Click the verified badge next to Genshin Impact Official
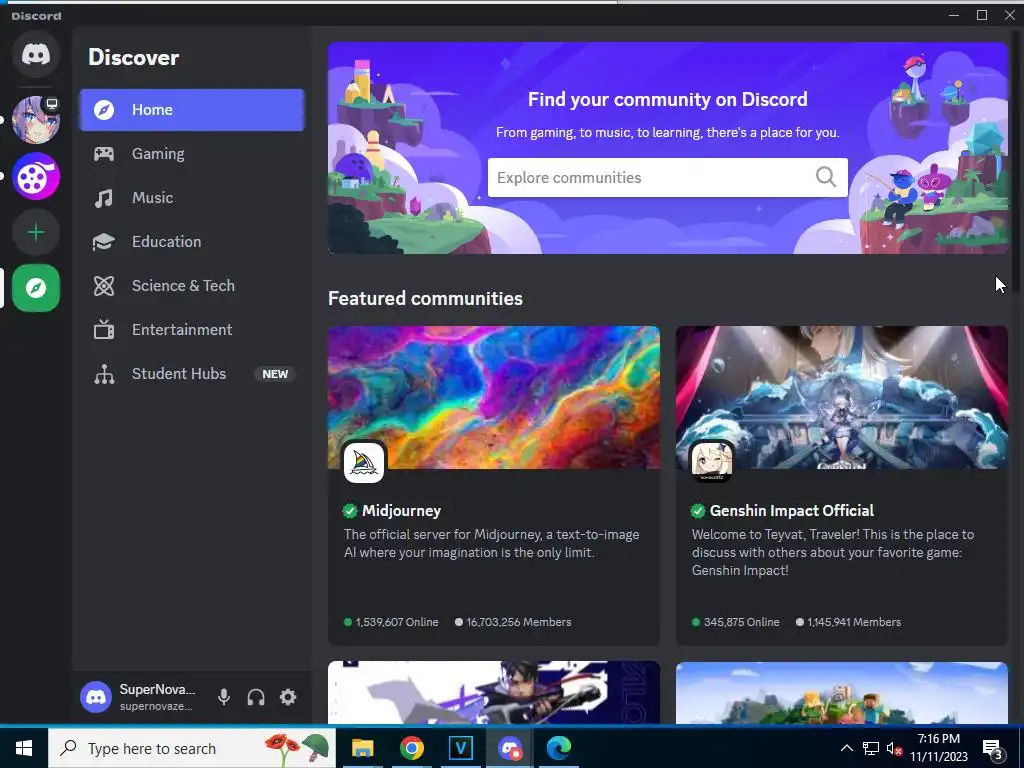 coord(698,511)
